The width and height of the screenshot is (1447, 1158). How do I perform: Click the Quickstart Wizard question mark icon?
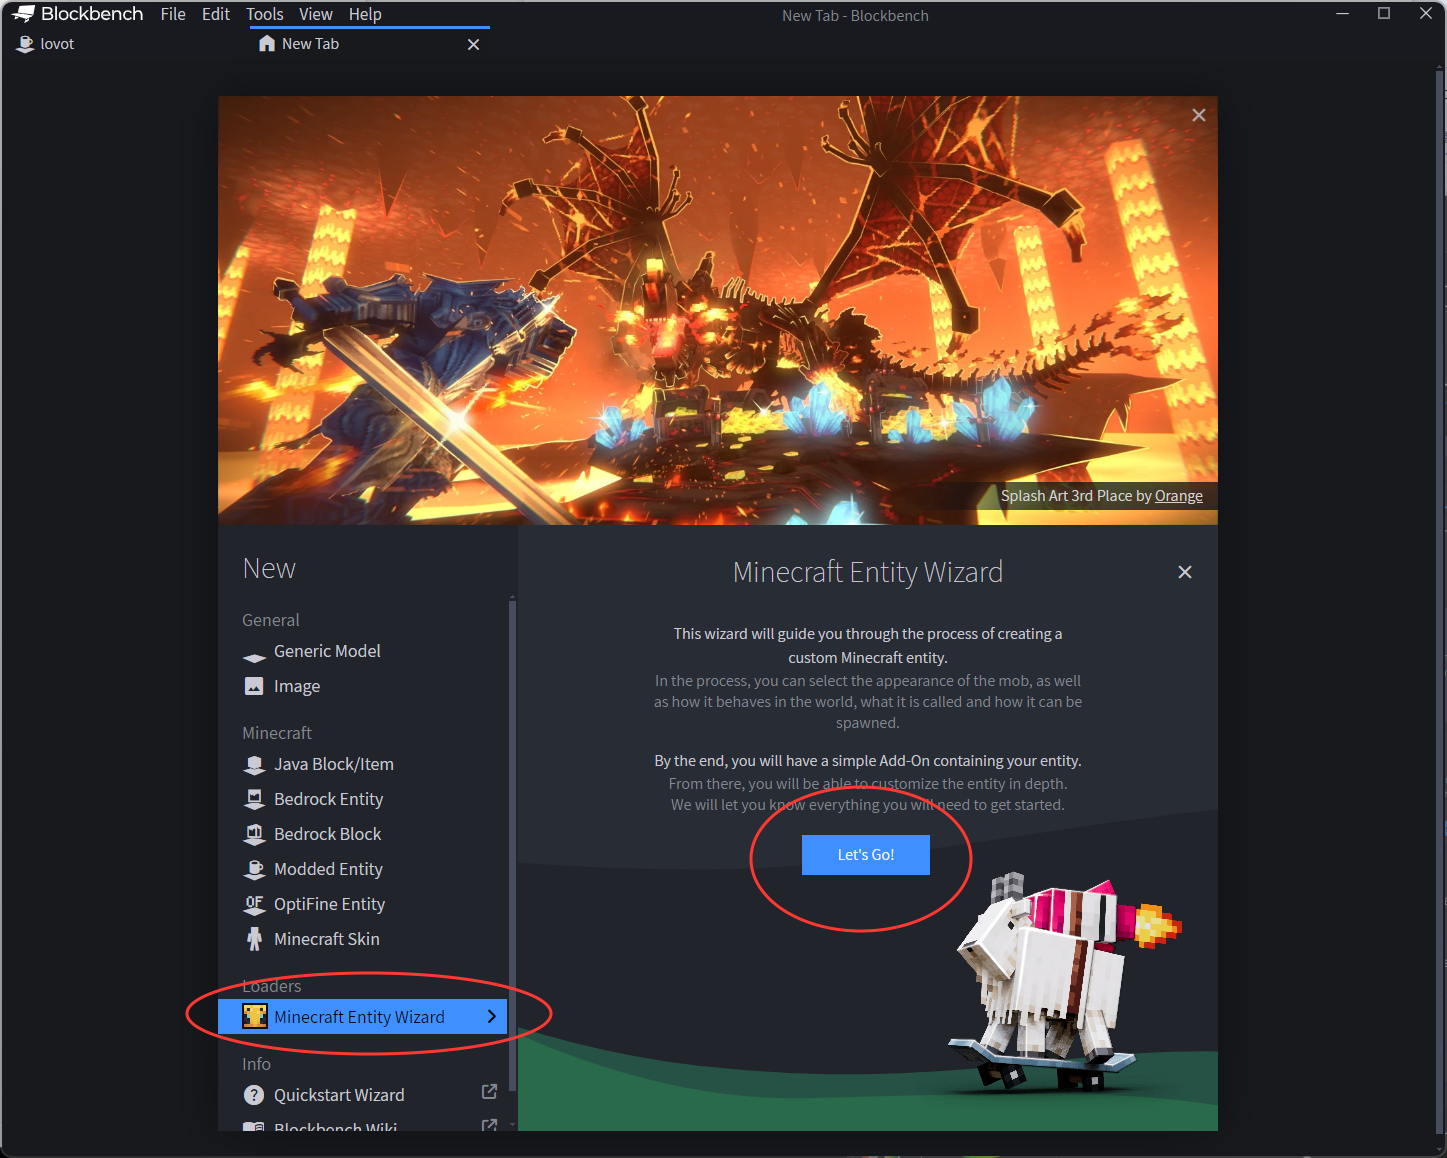[x=255, y=1095]
